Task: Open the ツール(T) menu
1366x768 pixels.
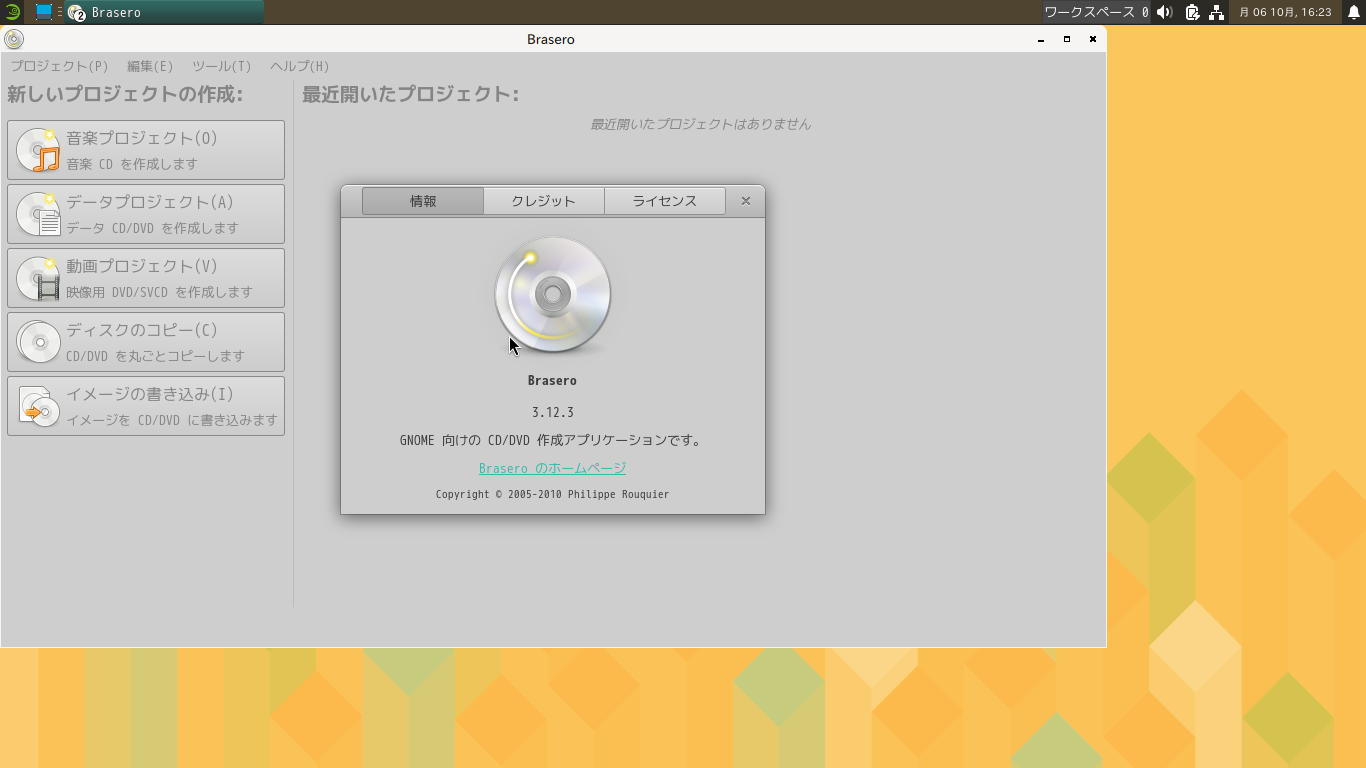Action: coord(221,66)
